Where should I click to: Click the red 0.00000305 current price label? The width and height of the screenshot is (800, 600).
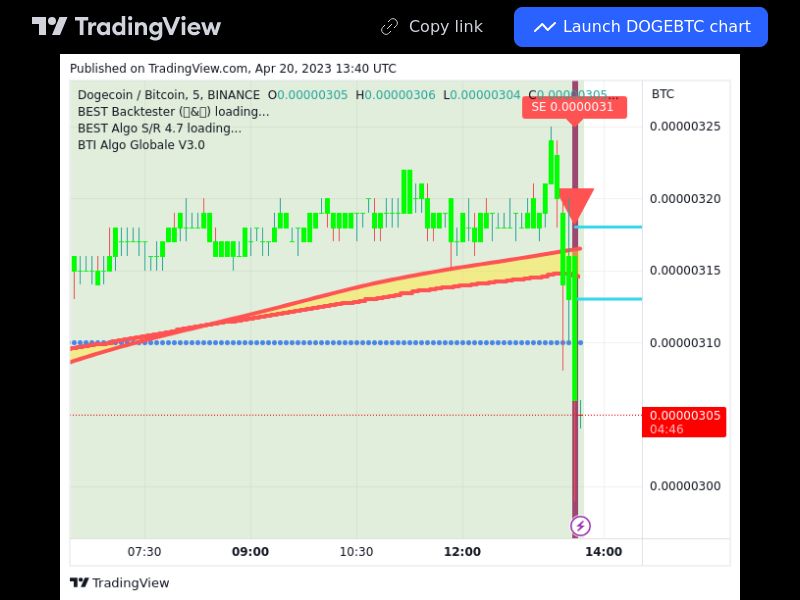coord(684,422)
